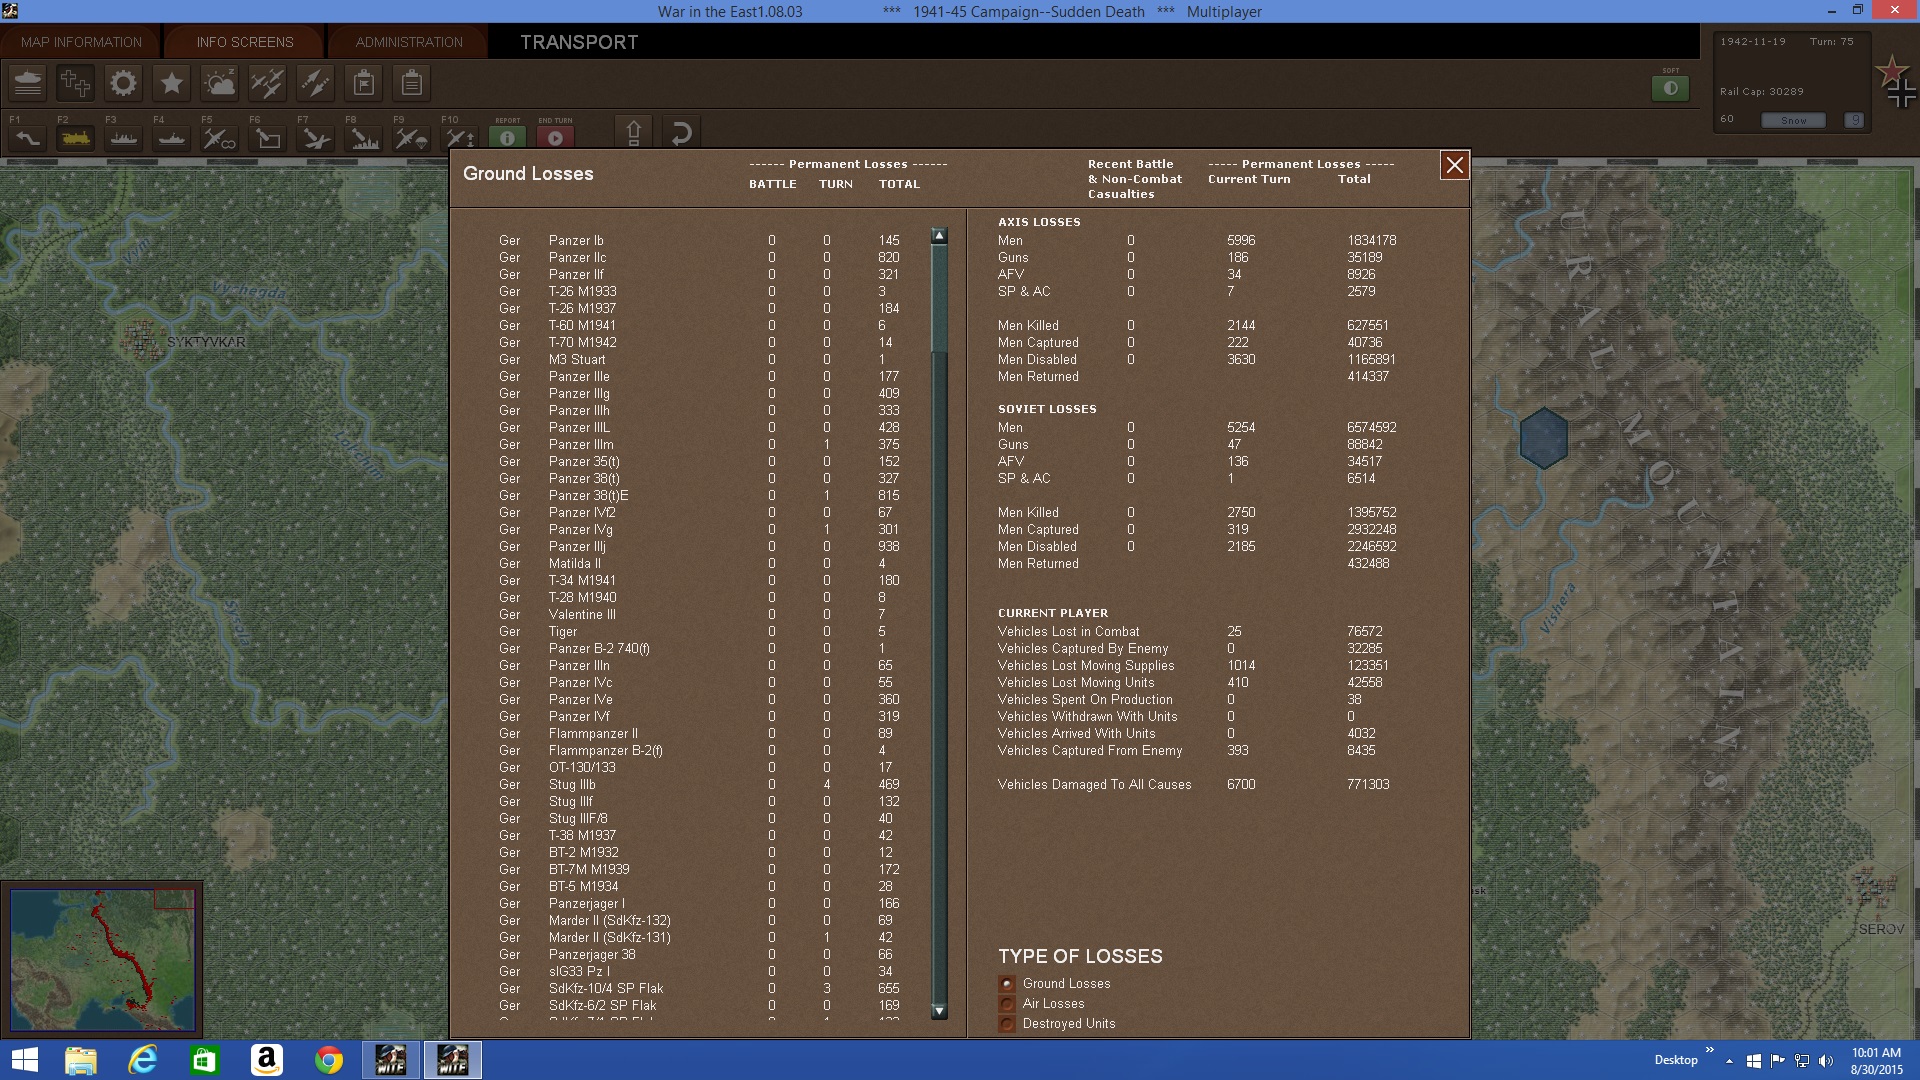Click the Snow weather indicator button

coord(1793,120)
